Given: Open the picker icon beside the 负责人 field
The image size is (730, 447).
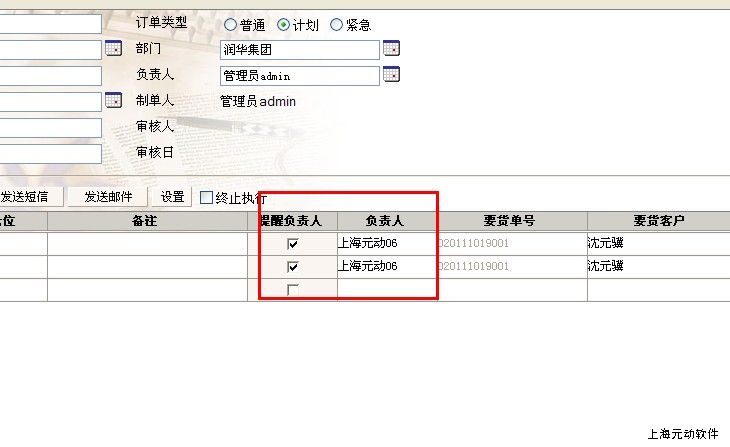Looking at the screenshot, I should tap(391, 74).
